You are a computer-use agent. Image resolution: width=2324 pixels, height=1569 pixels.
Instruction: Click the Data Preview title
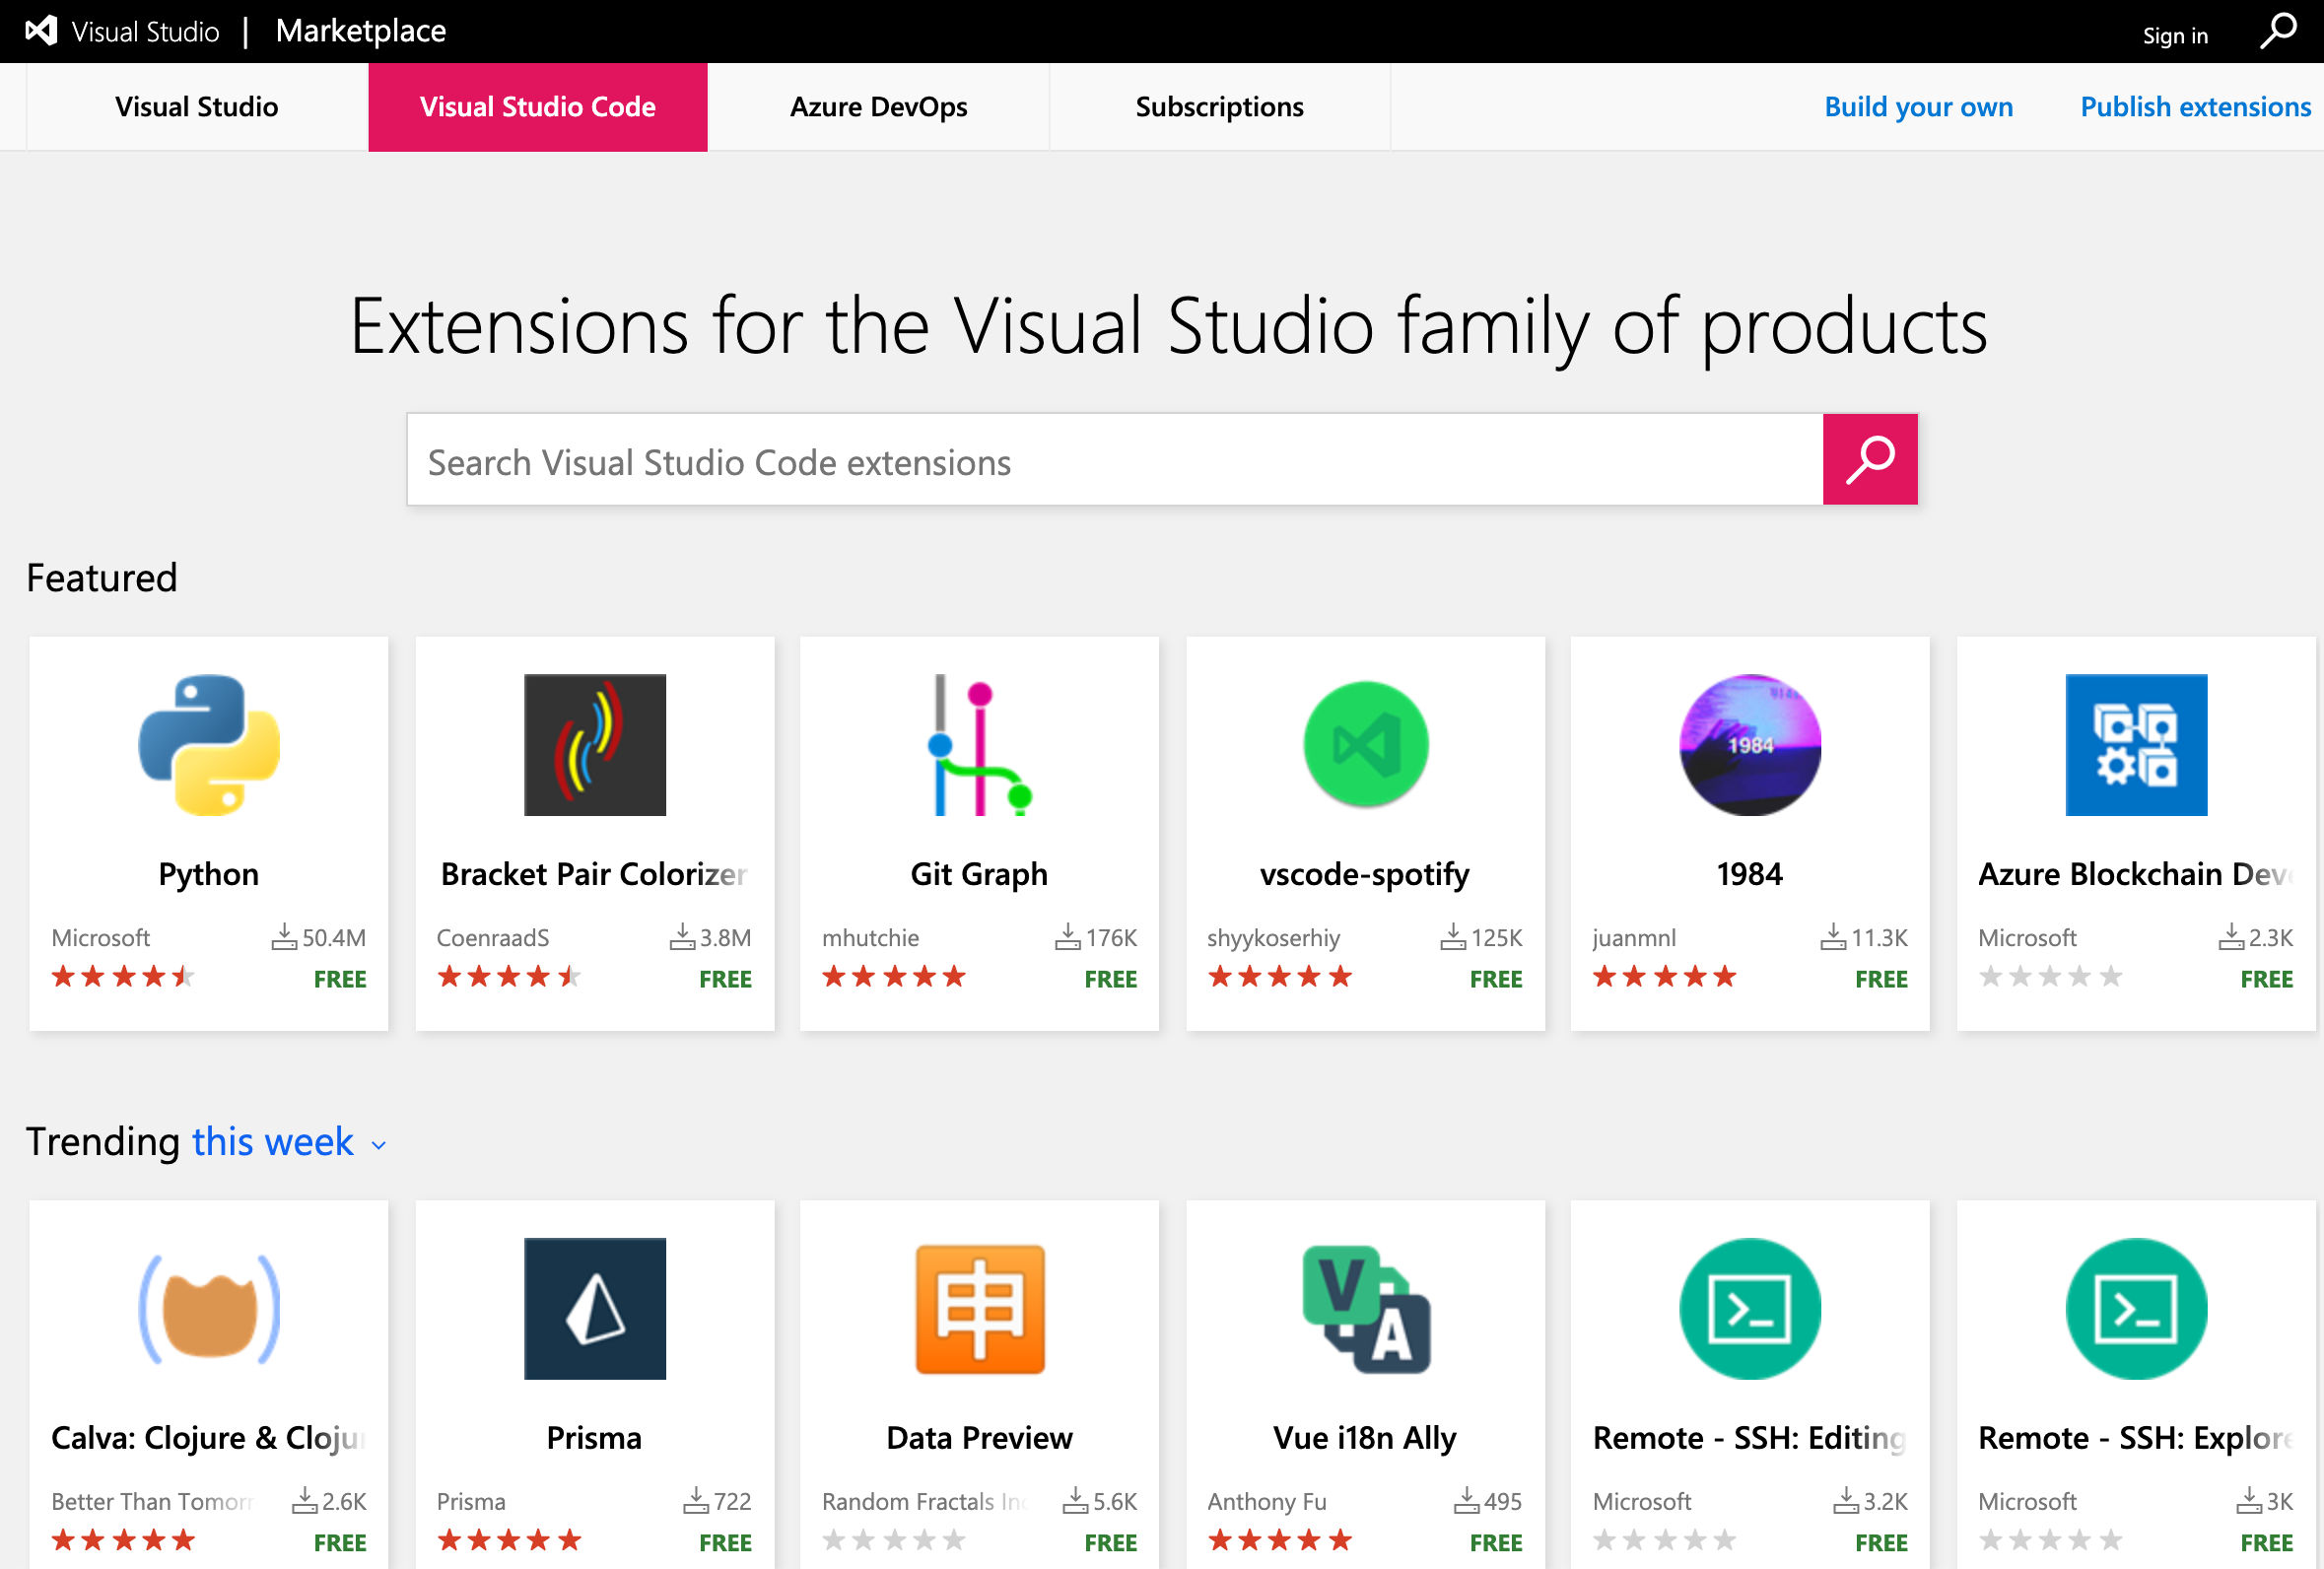(x=980, y=1438)
